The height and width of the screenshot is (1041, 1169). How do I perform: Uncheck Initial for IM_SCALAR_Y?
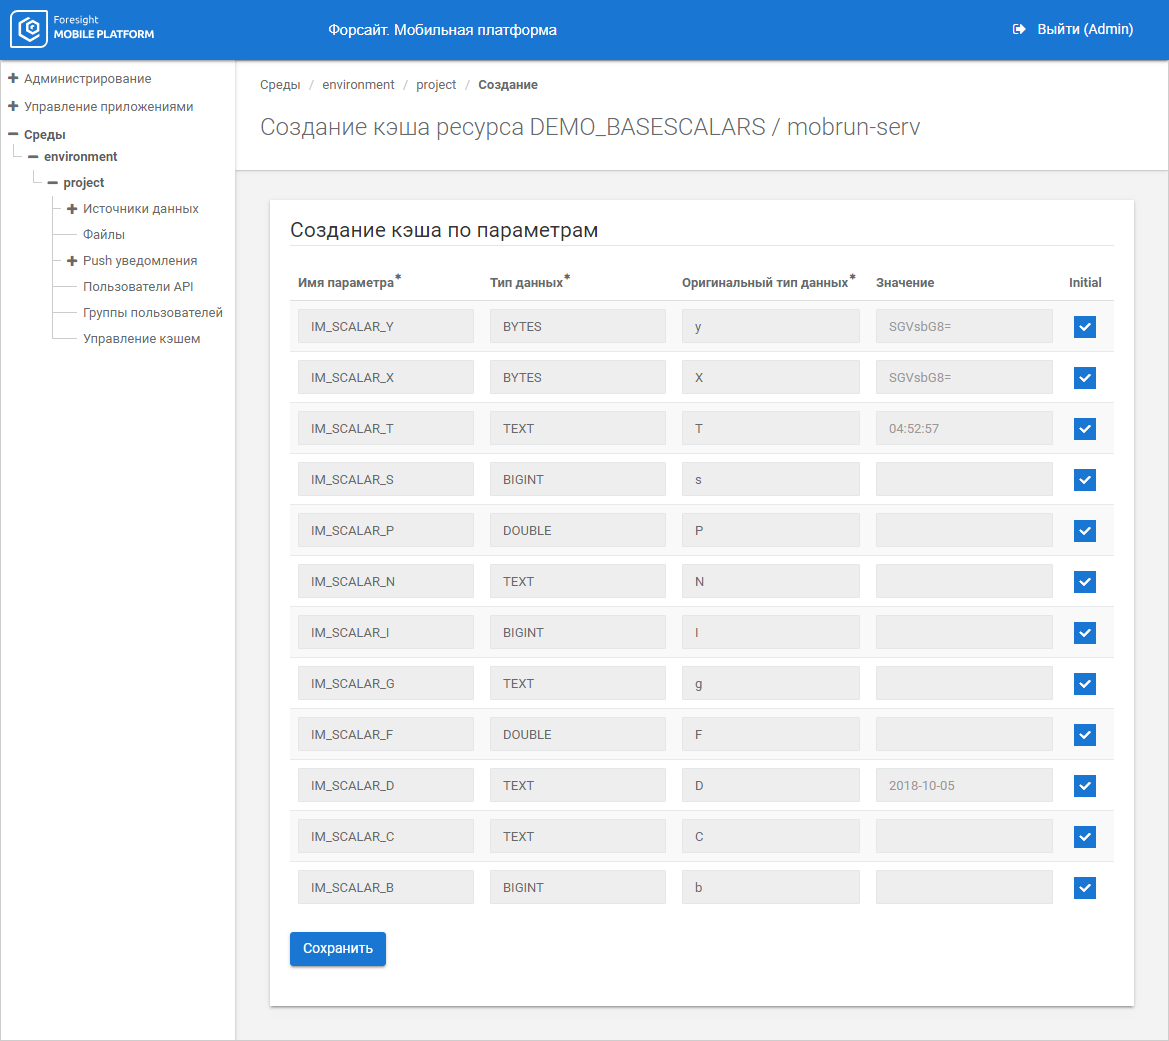pos(1084,327)
